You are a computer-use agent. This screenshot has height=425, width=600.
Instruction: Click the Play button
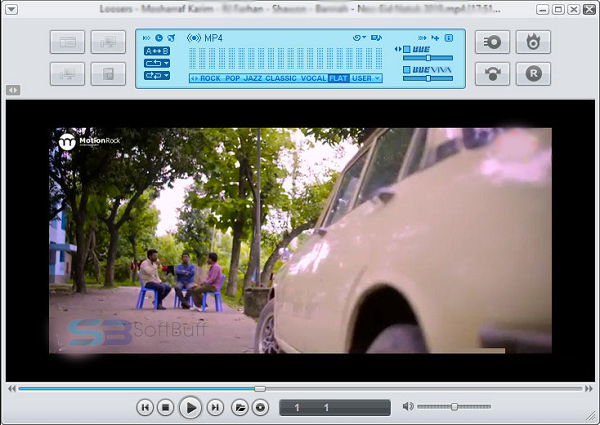pos(190,407)
